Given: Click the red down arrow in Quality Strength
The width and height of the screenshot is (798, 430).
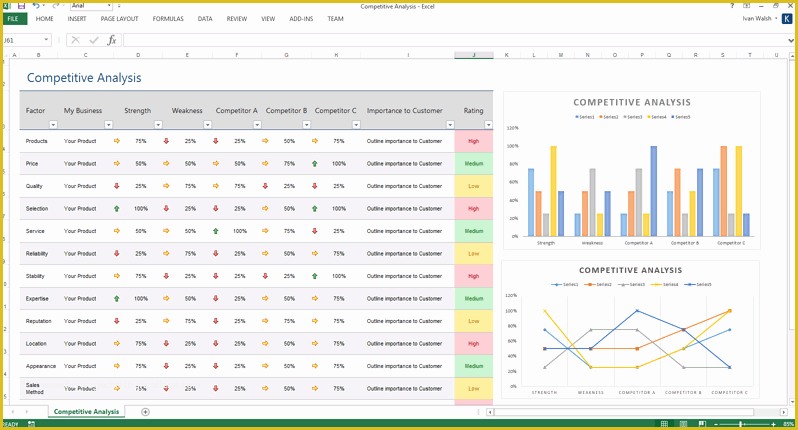Looking at the screenshot, I should point(117,186).
